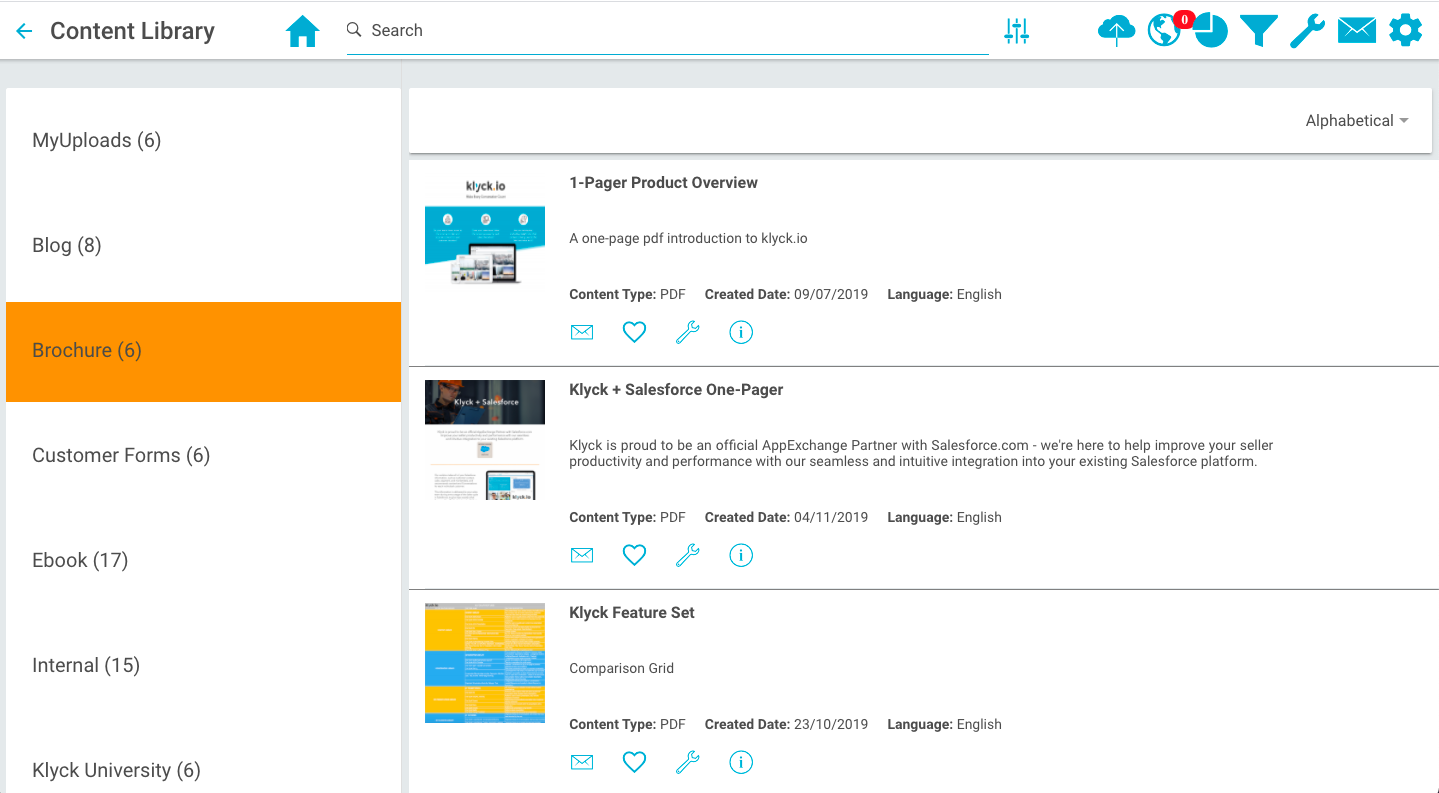Screen dimensions: 1439x793
Task: Go to the home screen icon
Action: [302, 31]
